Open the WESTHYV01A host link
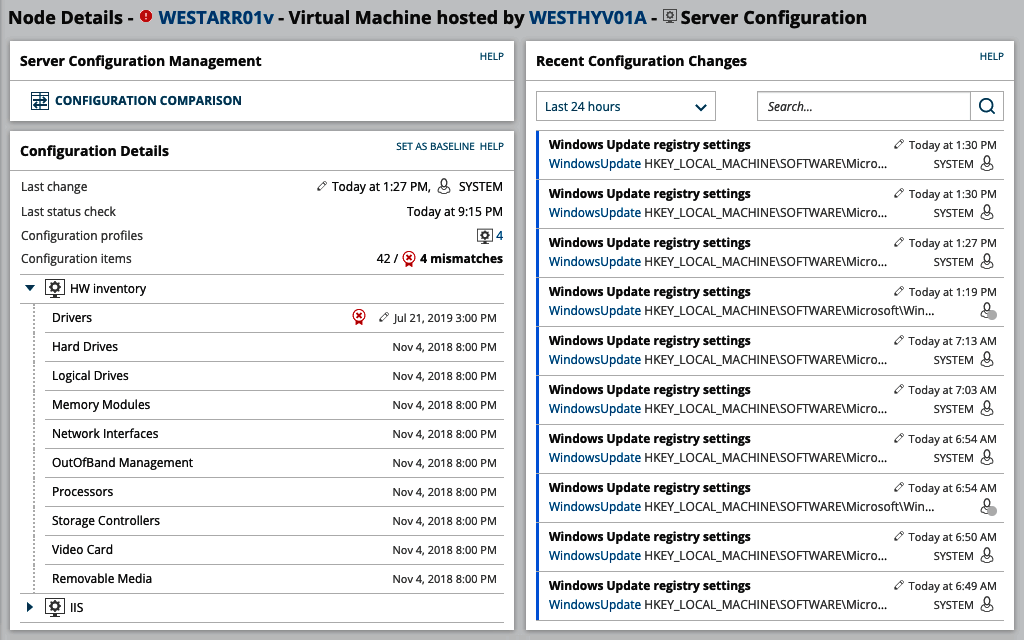The width and height of the screenshot is (1024, 640). [x=587, y=18]
